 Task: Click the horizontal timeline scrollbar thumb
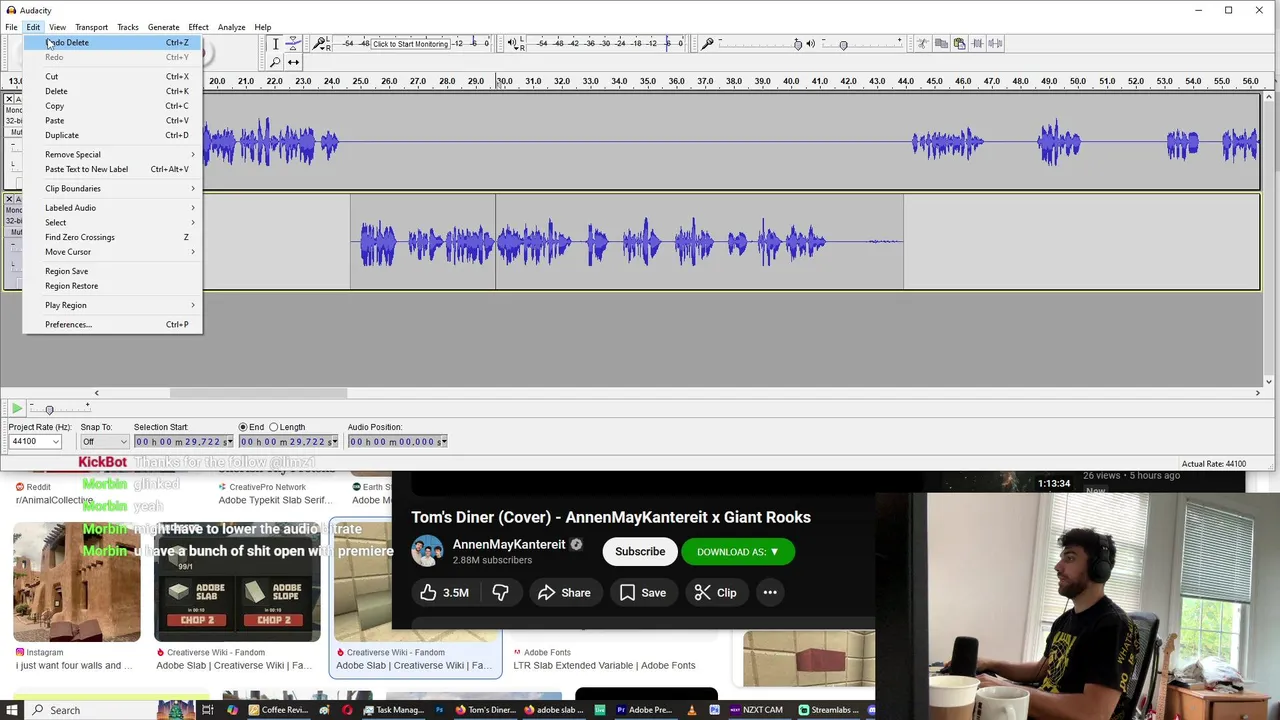point(259,393)
